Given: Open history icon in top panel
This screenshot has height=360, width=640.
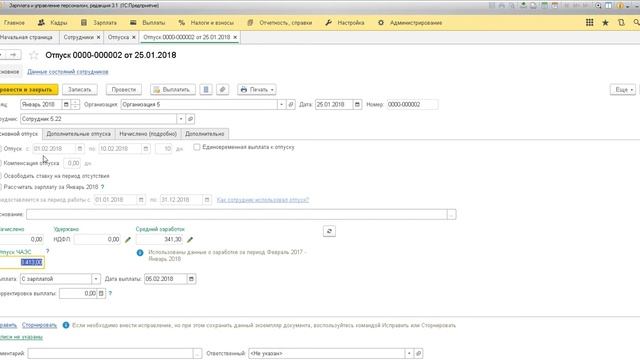Looking at the screenshot, I should (x=621, y=23).
